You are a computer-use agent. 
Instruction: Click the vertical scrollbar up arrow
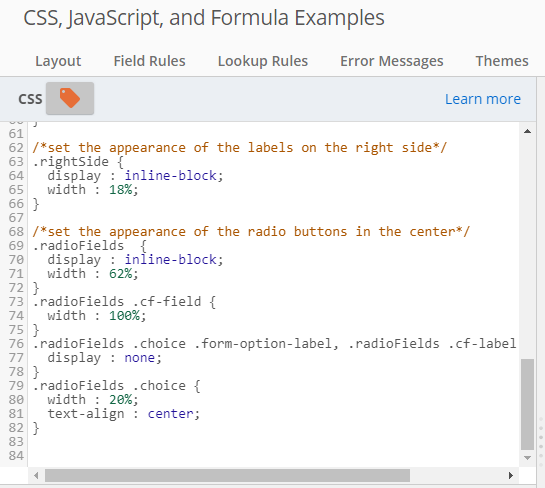pyautogui.click(x=527, y=131)
